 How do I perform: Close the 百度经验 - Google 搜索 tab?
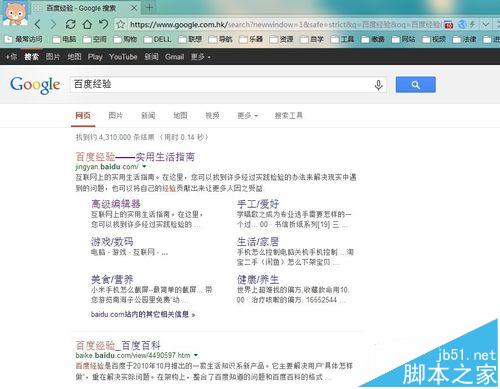(134, 8)
